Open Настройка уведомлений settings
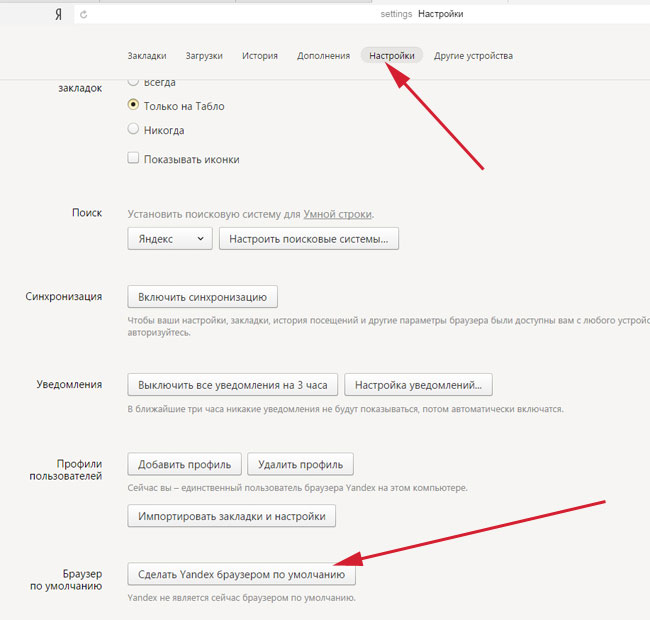 pyautogui.click(x=418, y=385)
